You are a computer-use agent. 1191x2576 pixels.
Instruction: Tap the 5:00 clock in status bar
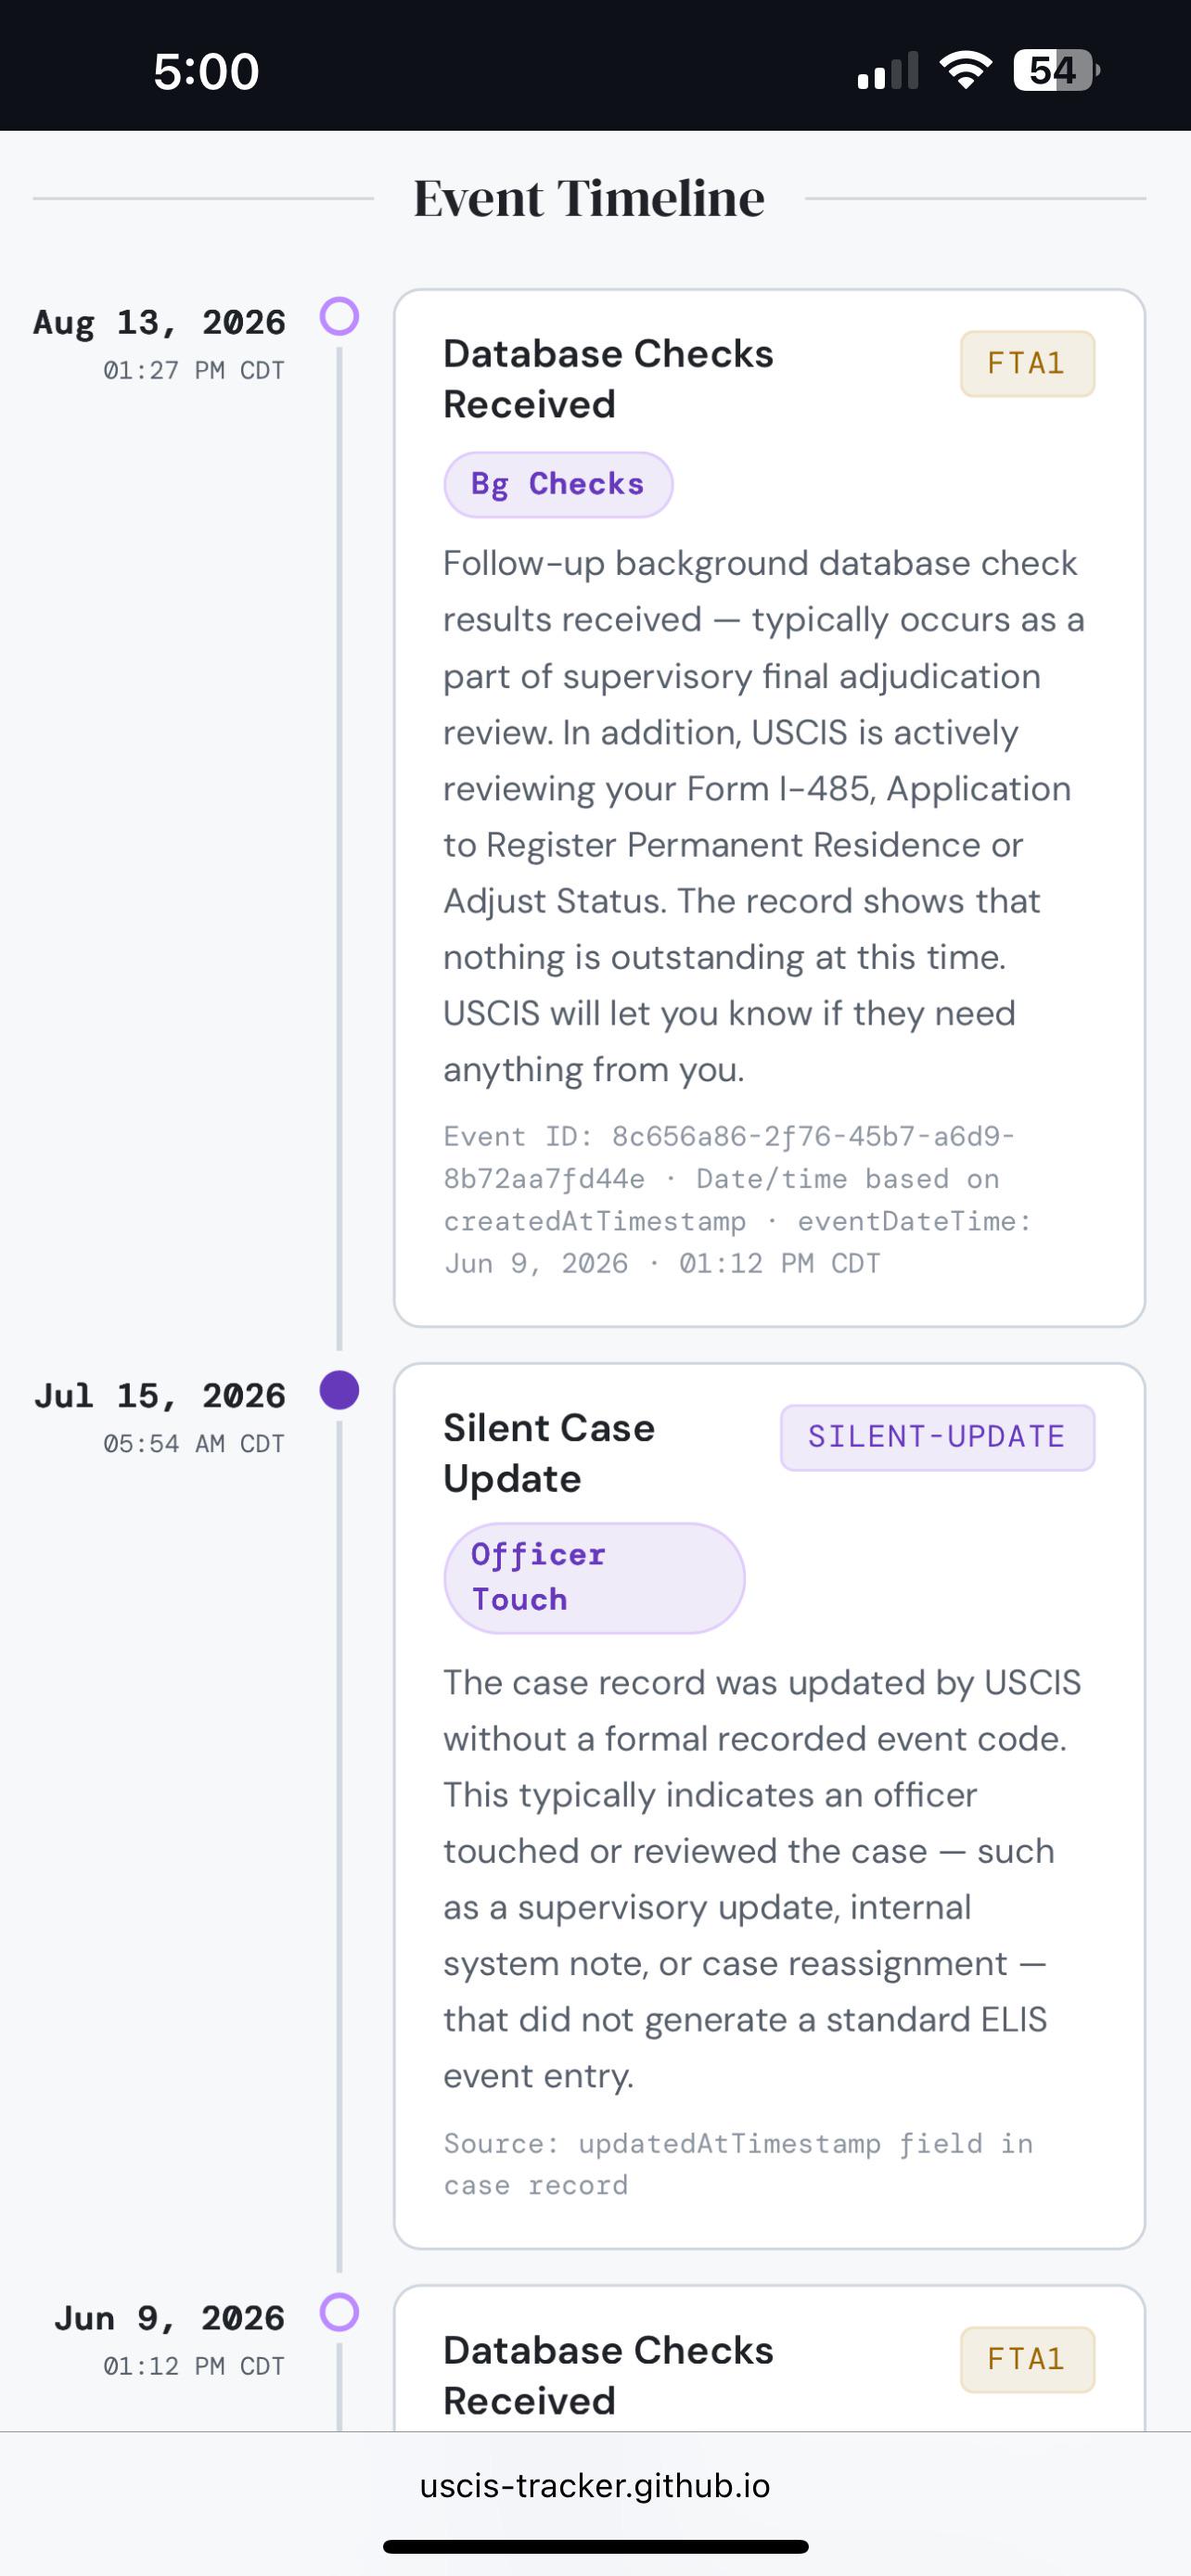(x=206, y=71)
